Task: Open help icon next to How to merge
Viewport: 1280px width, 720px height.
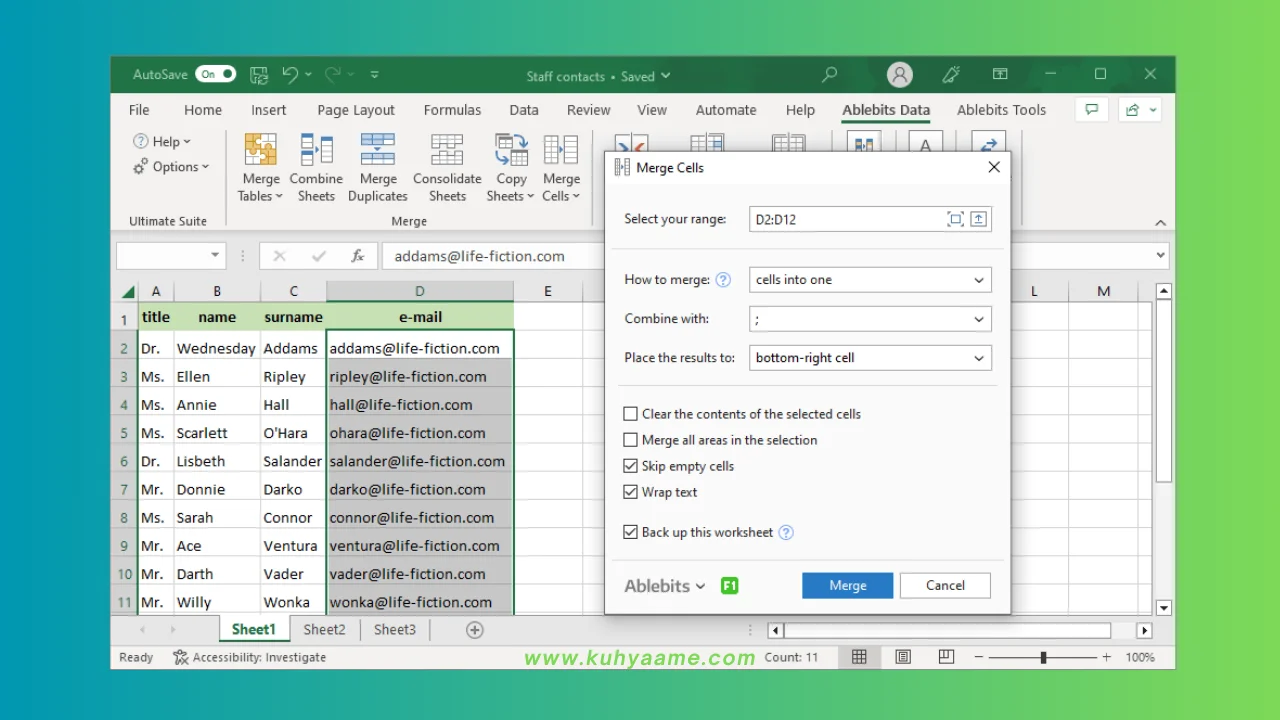Action: point(724,280)
